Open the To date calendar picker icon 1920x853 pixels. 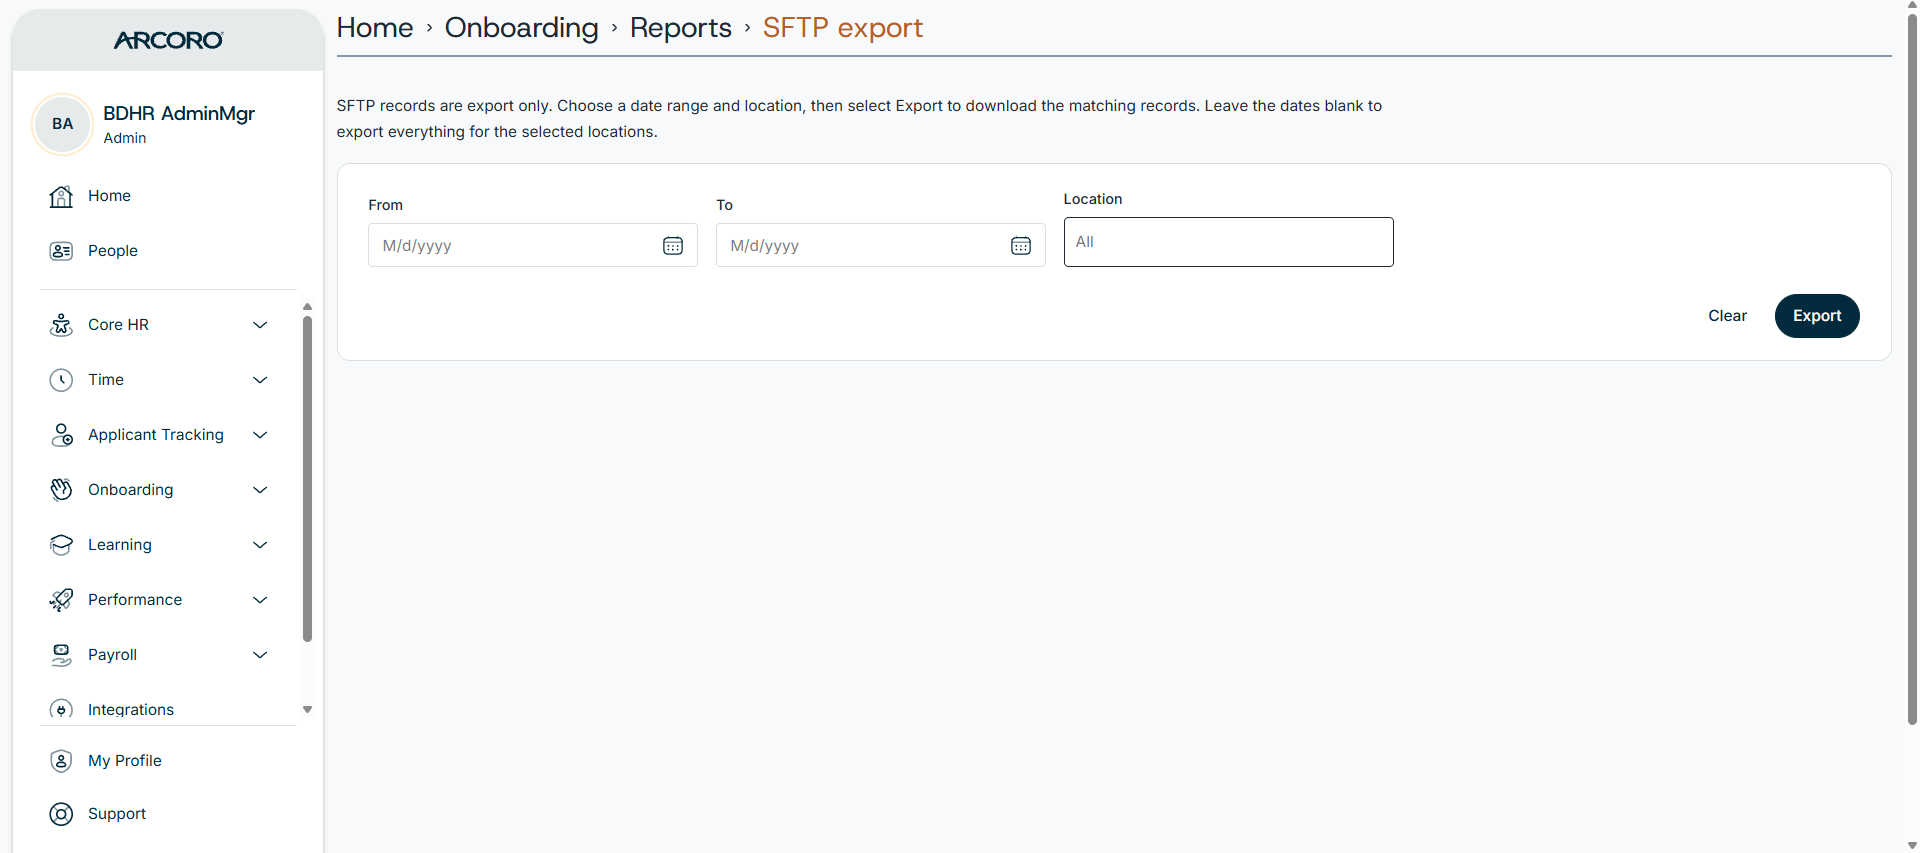[x=1021, y=246]
